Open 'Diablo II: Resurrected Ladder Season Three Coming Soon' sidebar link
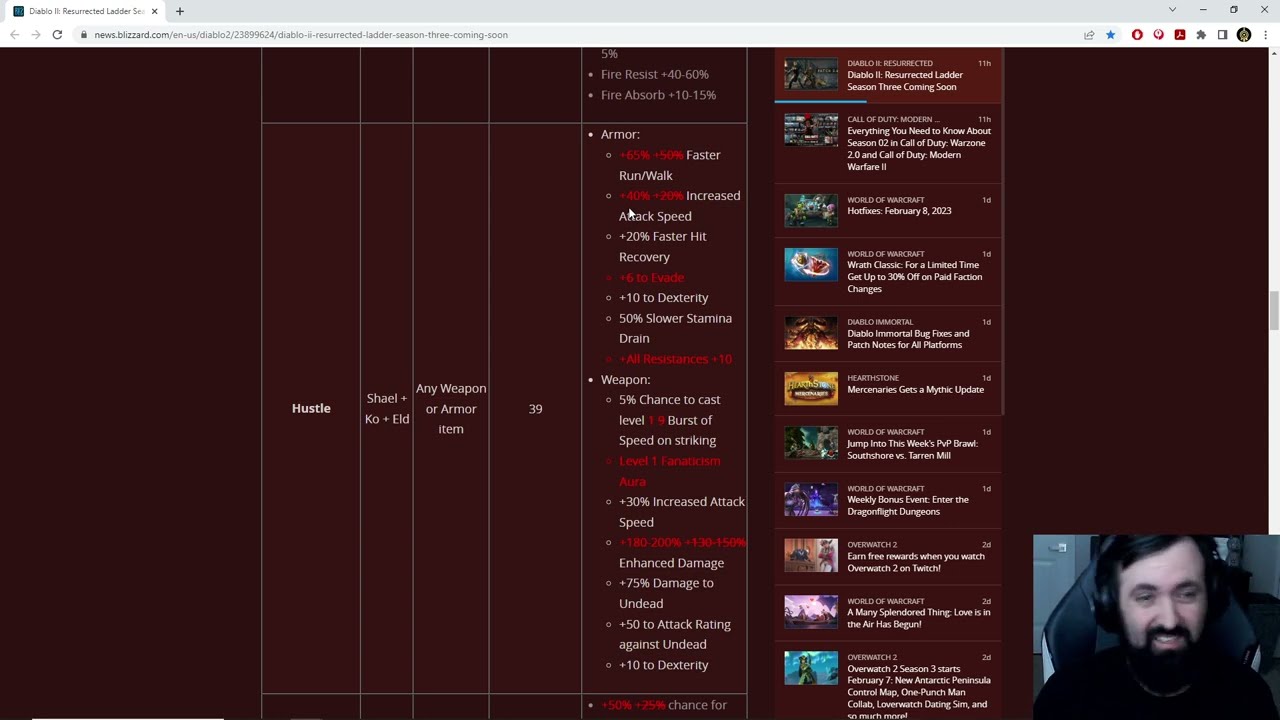 pos(905,81)
